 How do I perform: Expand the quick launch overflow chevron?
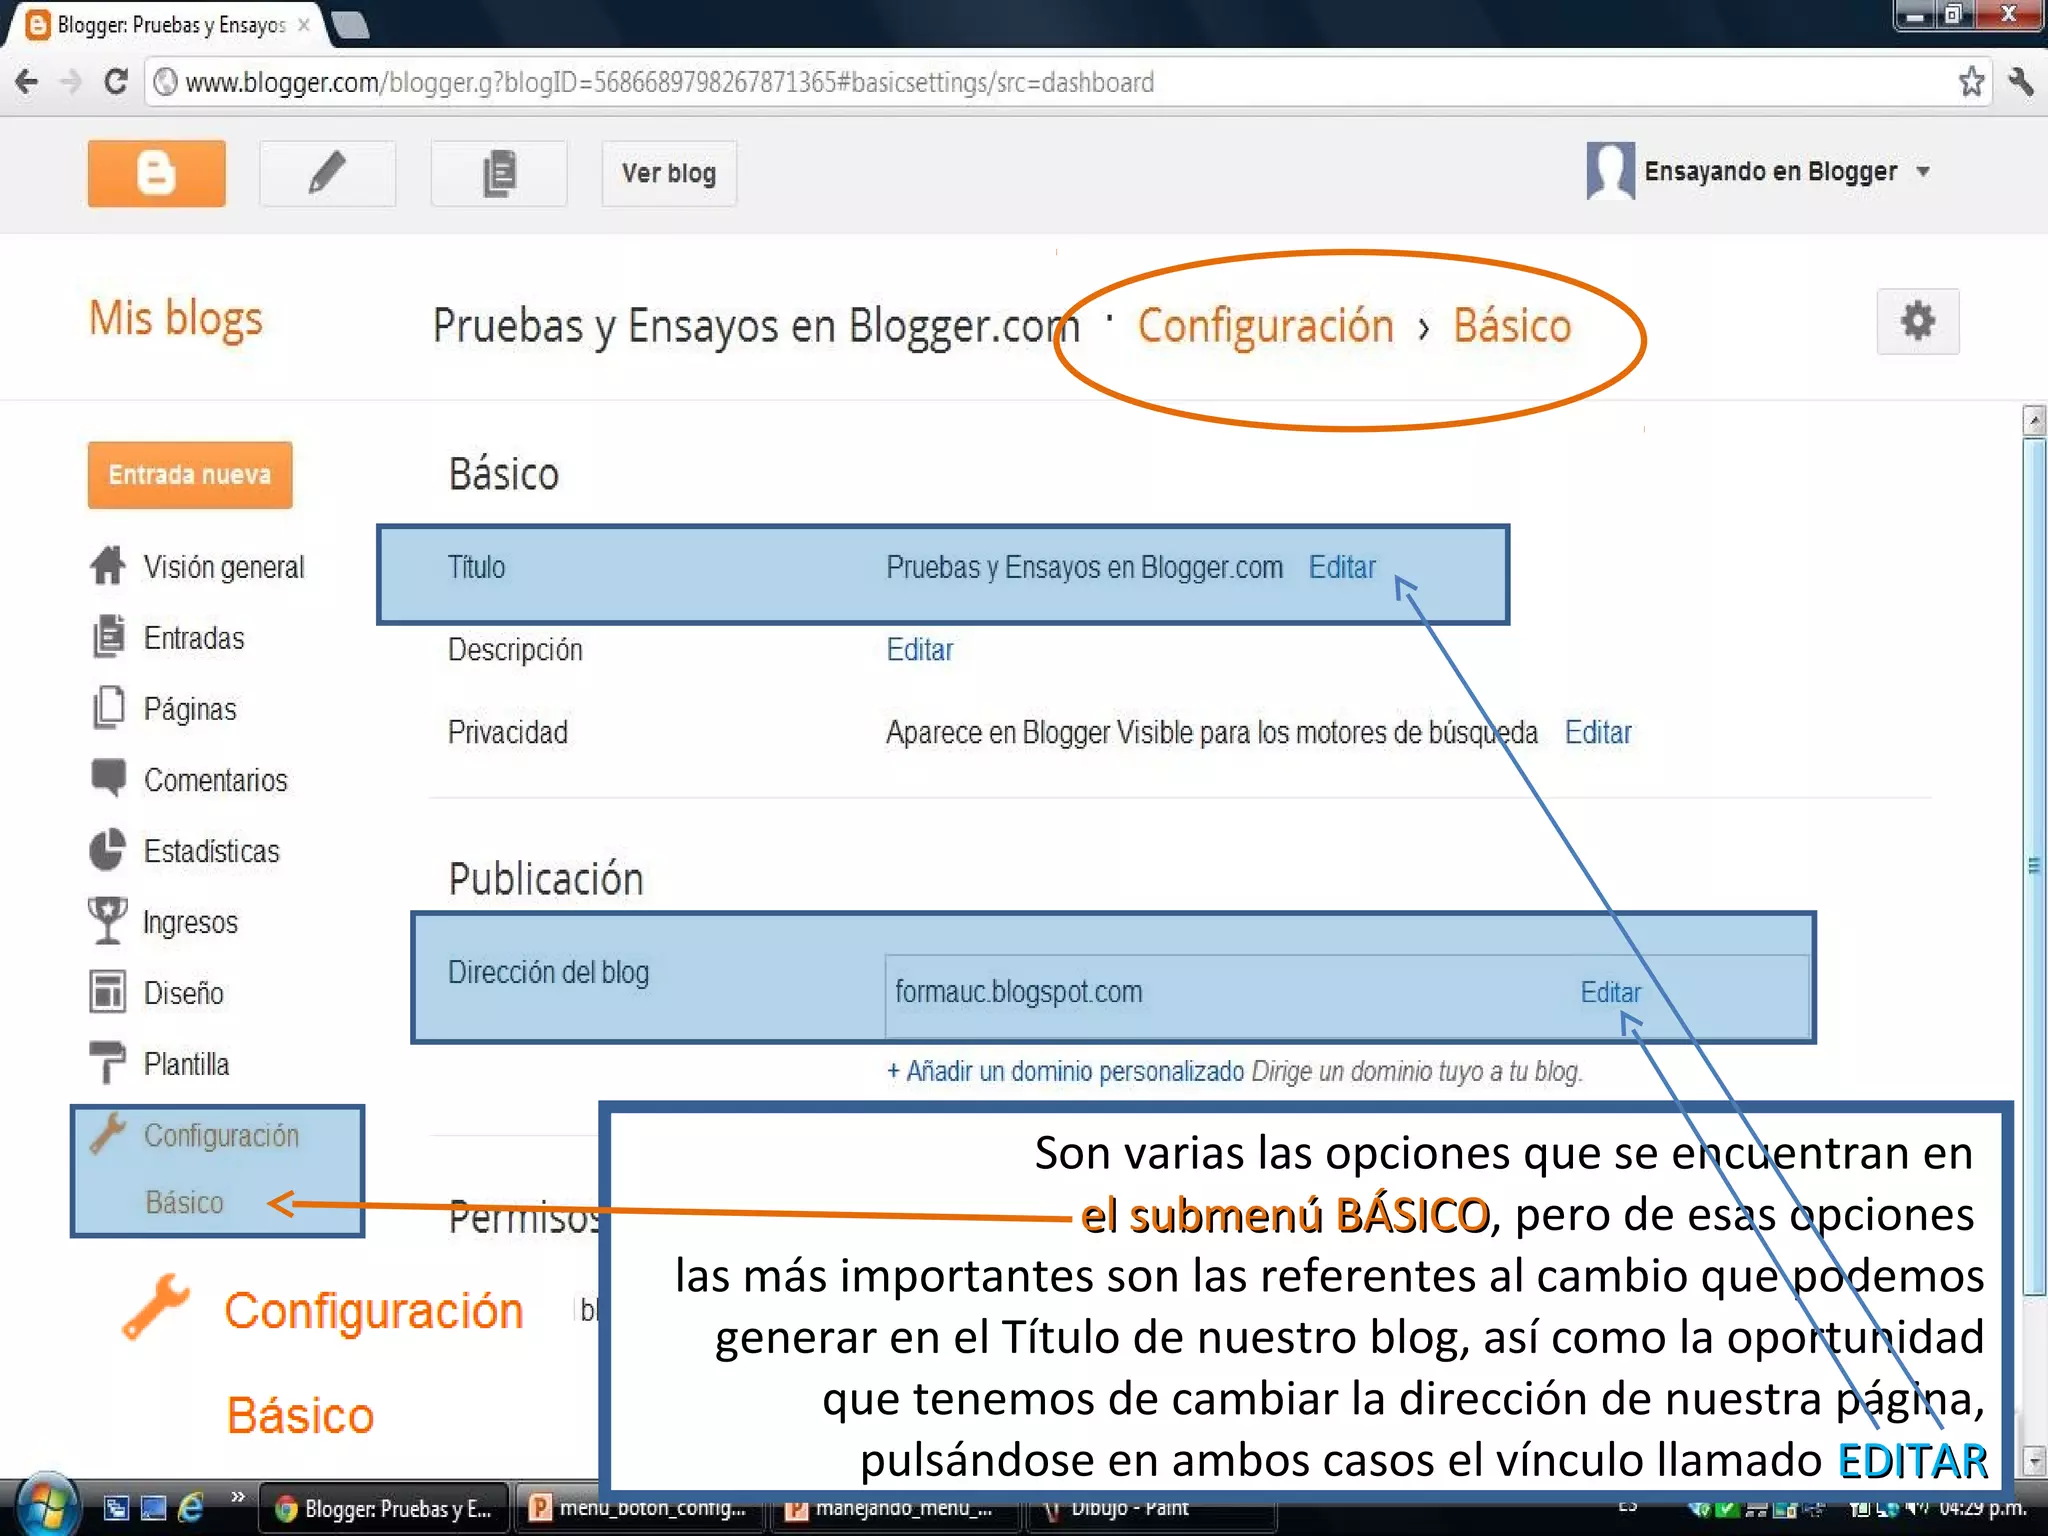coord(238,1497)
